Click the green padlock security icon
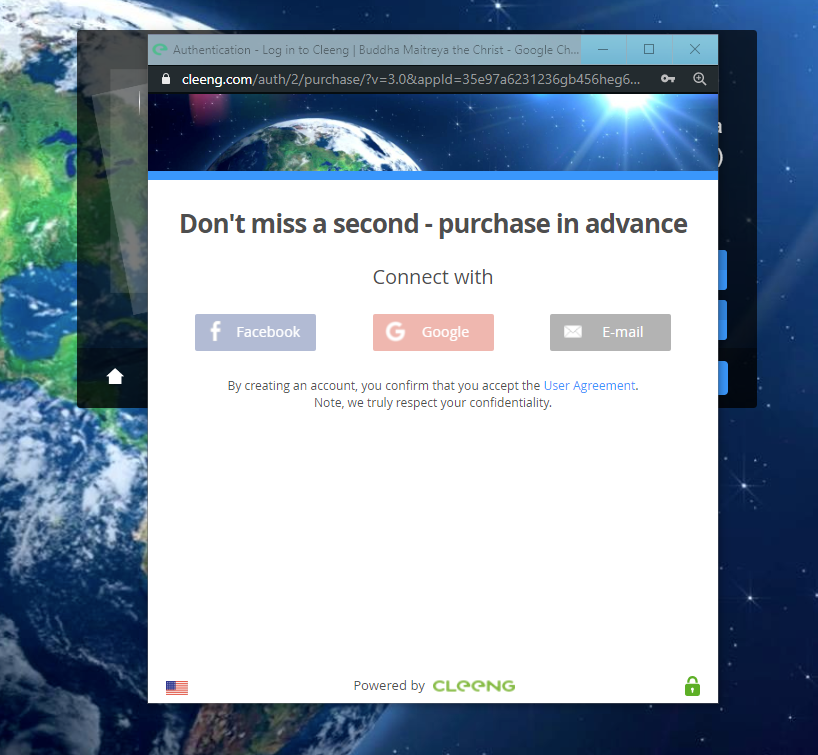The image size is (818, 755). click(692, 686)
